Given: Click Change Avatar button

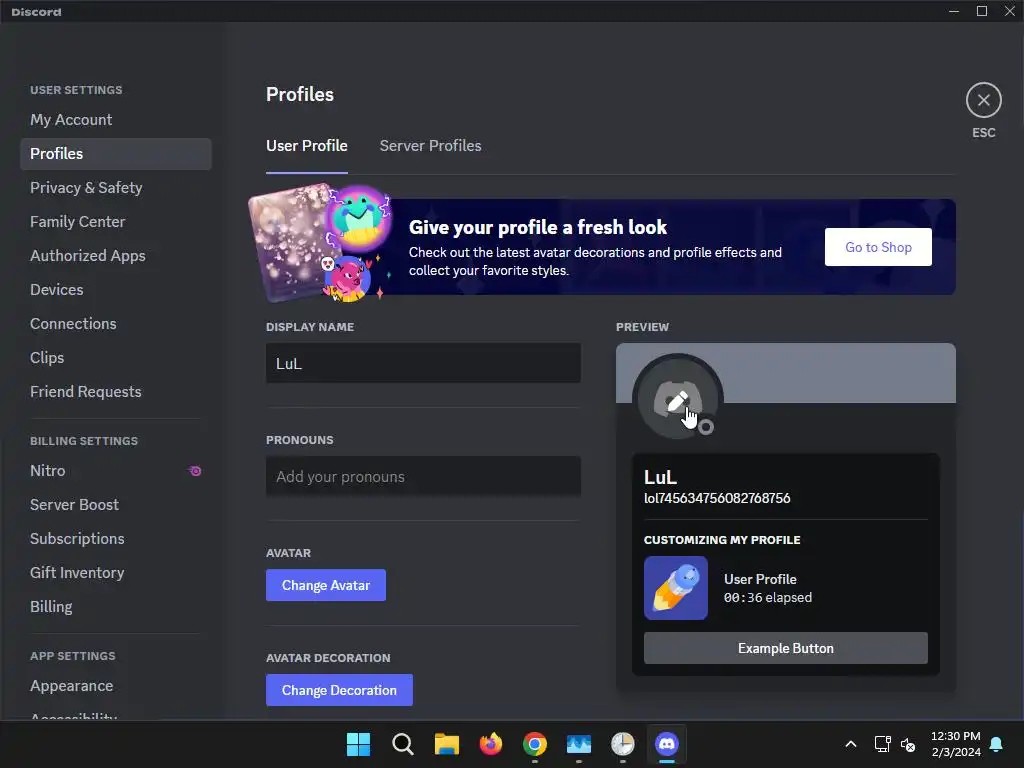Looking at the screenshot, I should 326,585.
